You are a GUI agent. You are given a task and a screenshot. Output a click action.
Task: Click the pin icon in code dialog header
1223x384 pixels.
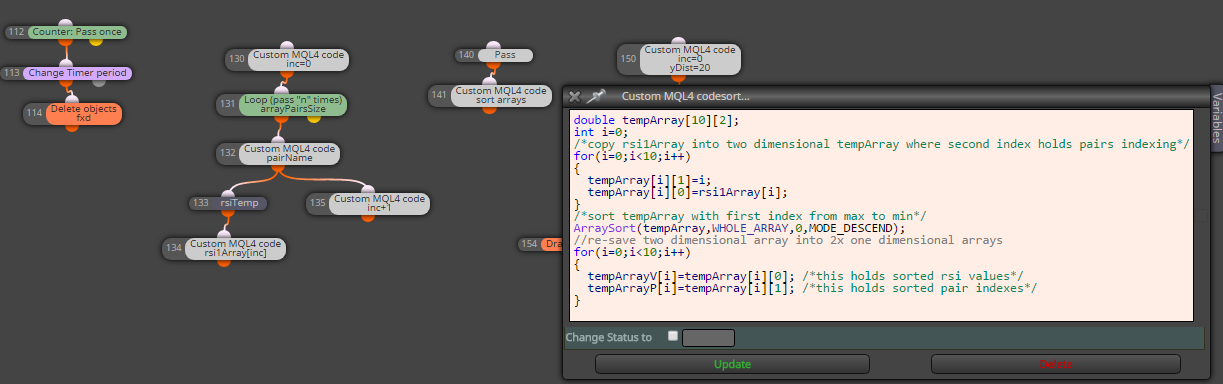click(597, 96)
